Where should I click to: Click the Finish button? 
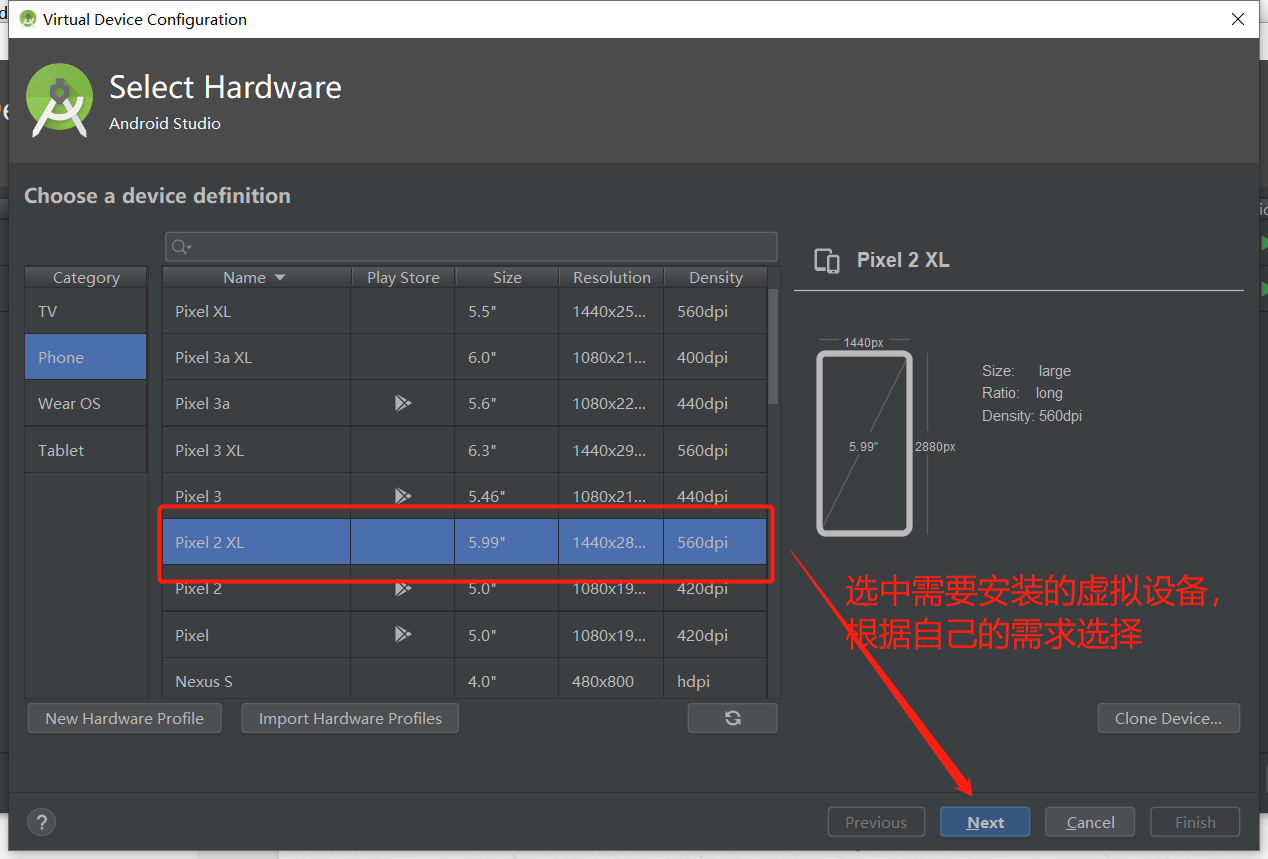point(1195,822)
